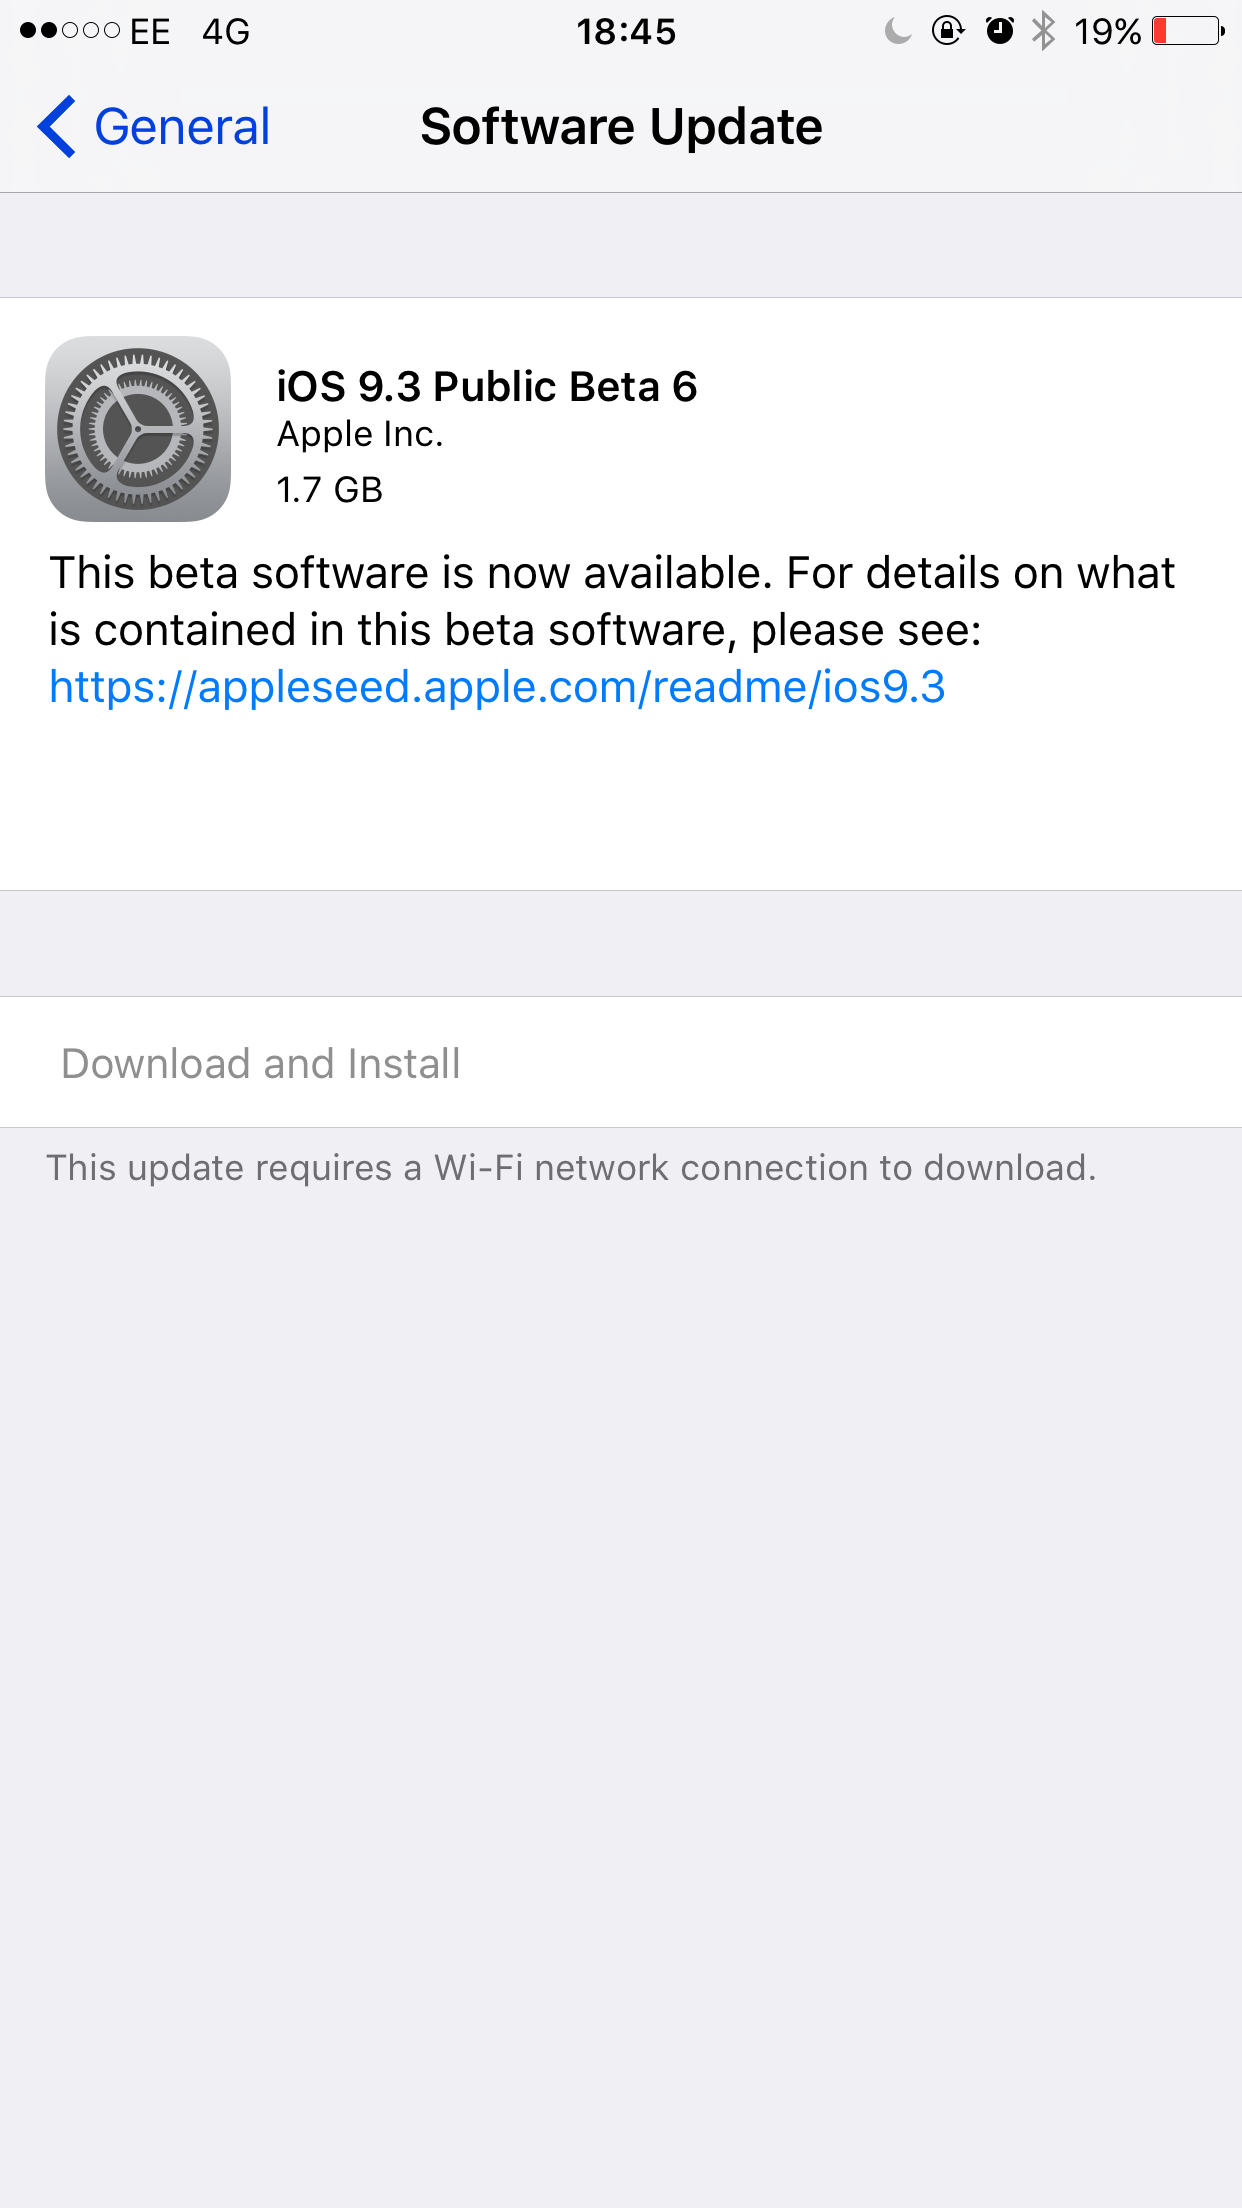Viewport: 1242px width, 2208px height.
Task: Tap the Wi-Fi requirement notice text
Action: pyautogui.click(x=571, y=1168)
